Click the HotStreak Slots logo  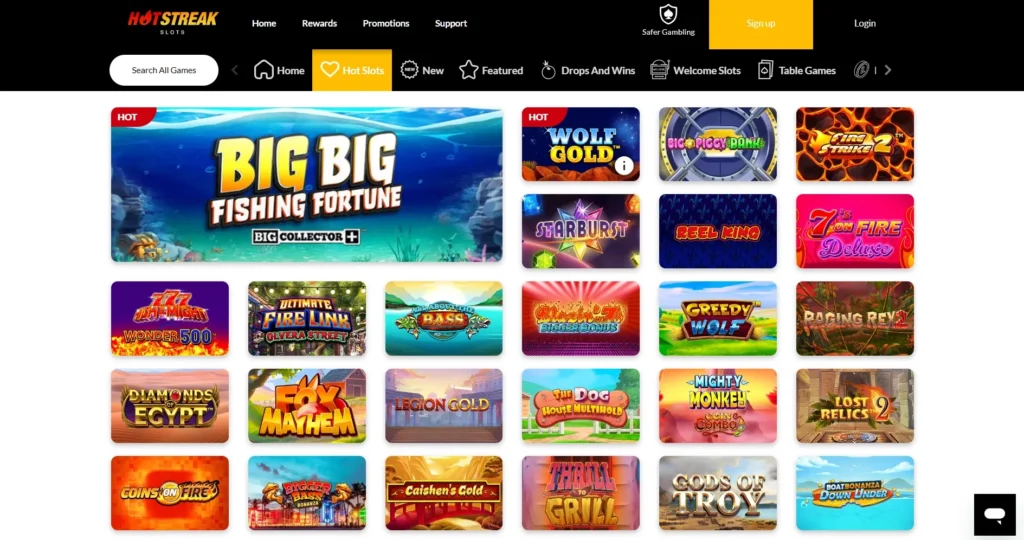172,22
